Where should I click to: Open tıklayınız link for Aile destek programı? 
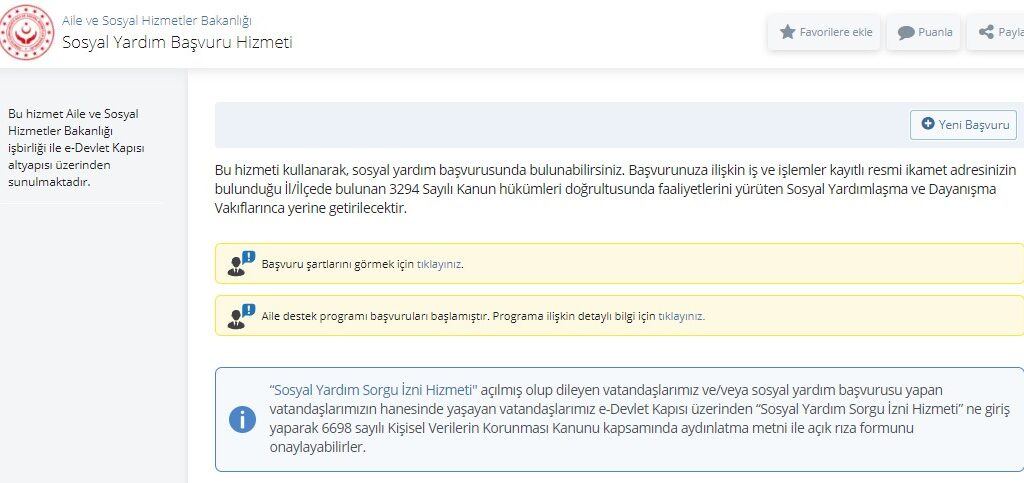click(x=680, y=317)
